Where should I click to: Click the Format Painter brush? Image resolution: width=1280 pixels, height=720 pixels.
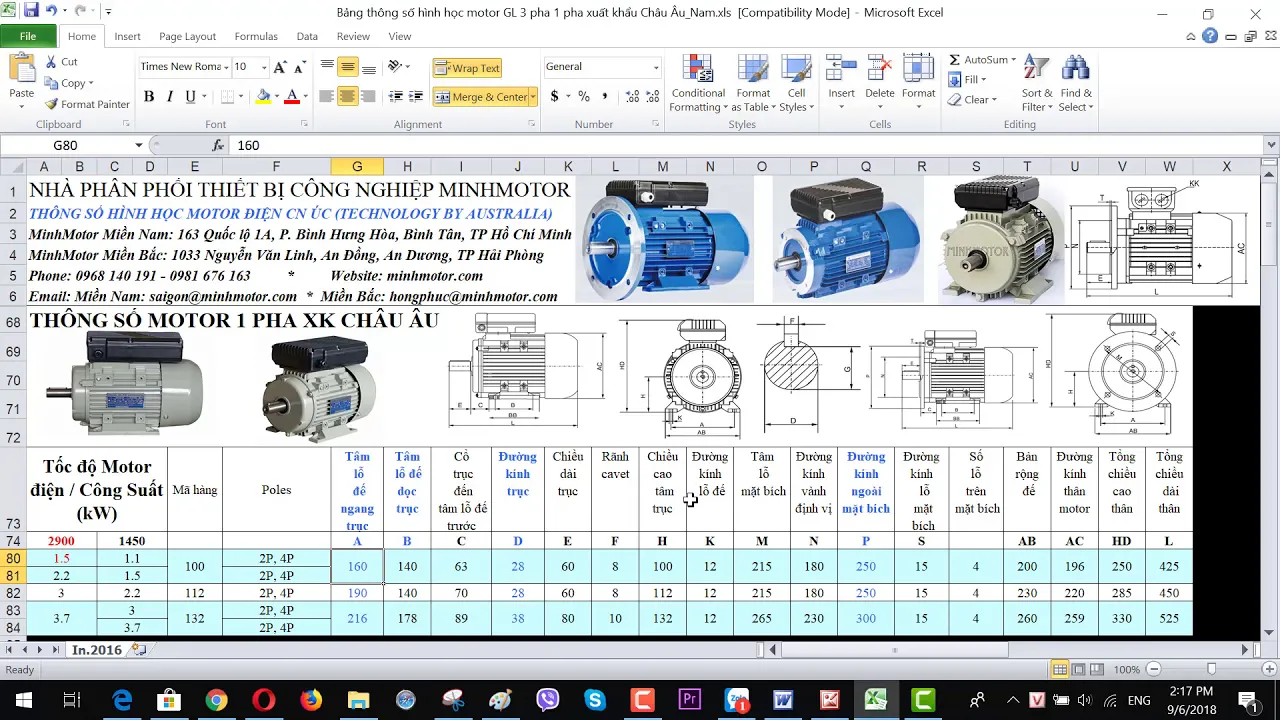[x=87, y=104]
